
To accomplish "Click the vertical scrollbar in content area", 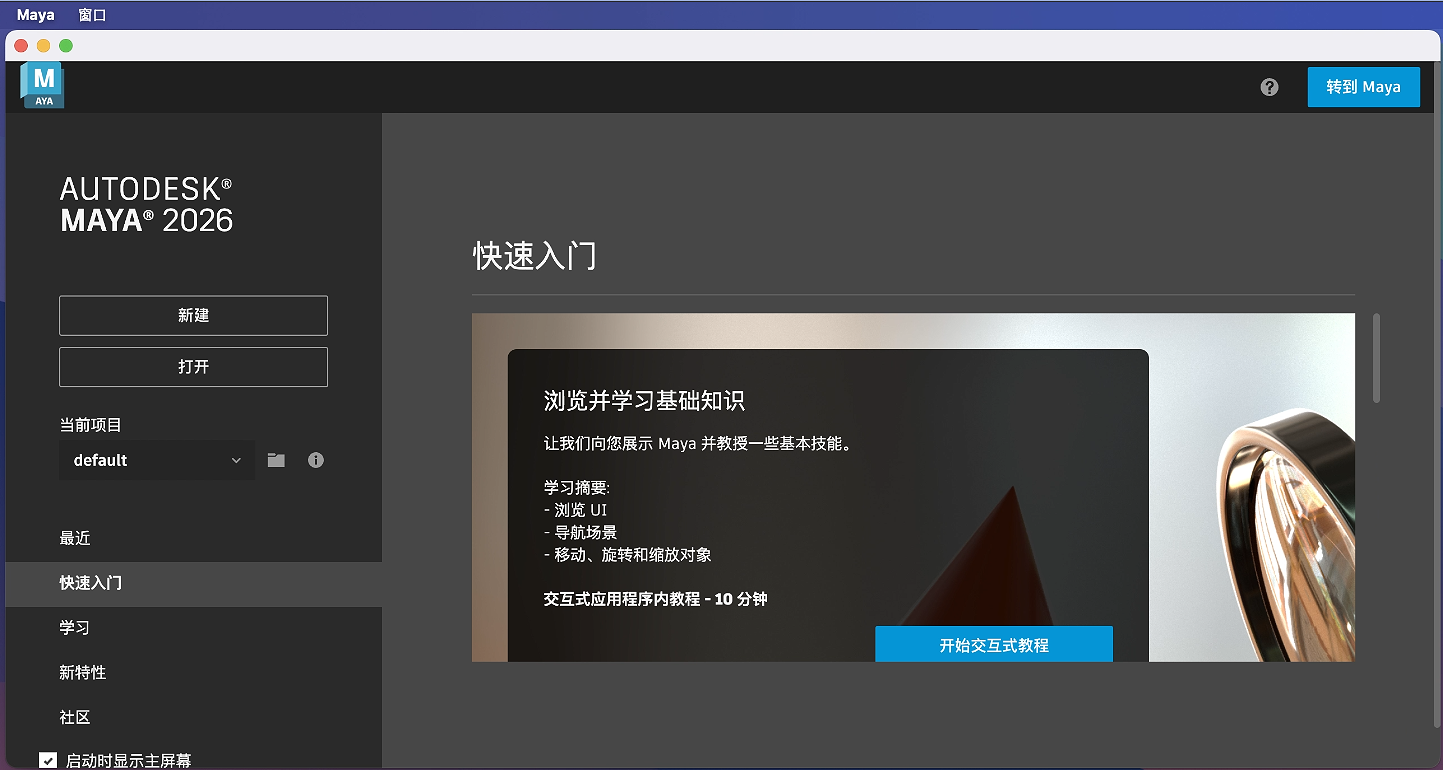I will pyautogui.click(x=1376, y=358).
